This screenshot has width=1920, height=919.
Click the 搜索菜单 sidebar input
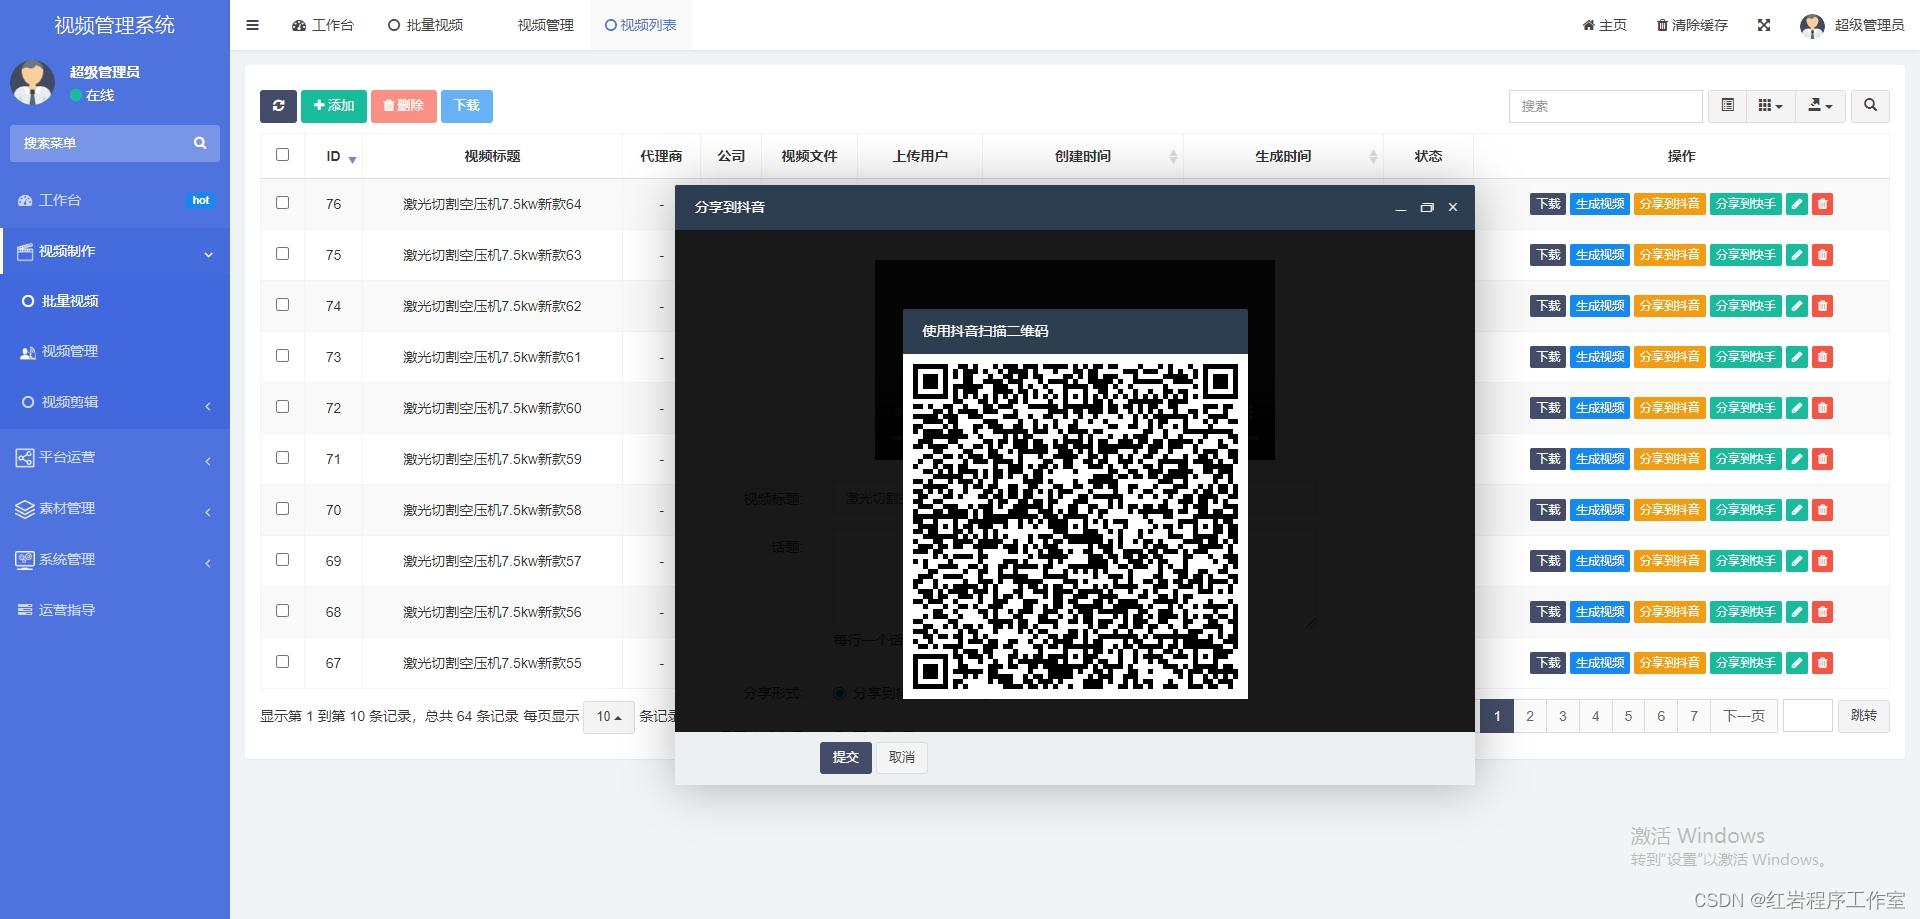pos(100,143)
